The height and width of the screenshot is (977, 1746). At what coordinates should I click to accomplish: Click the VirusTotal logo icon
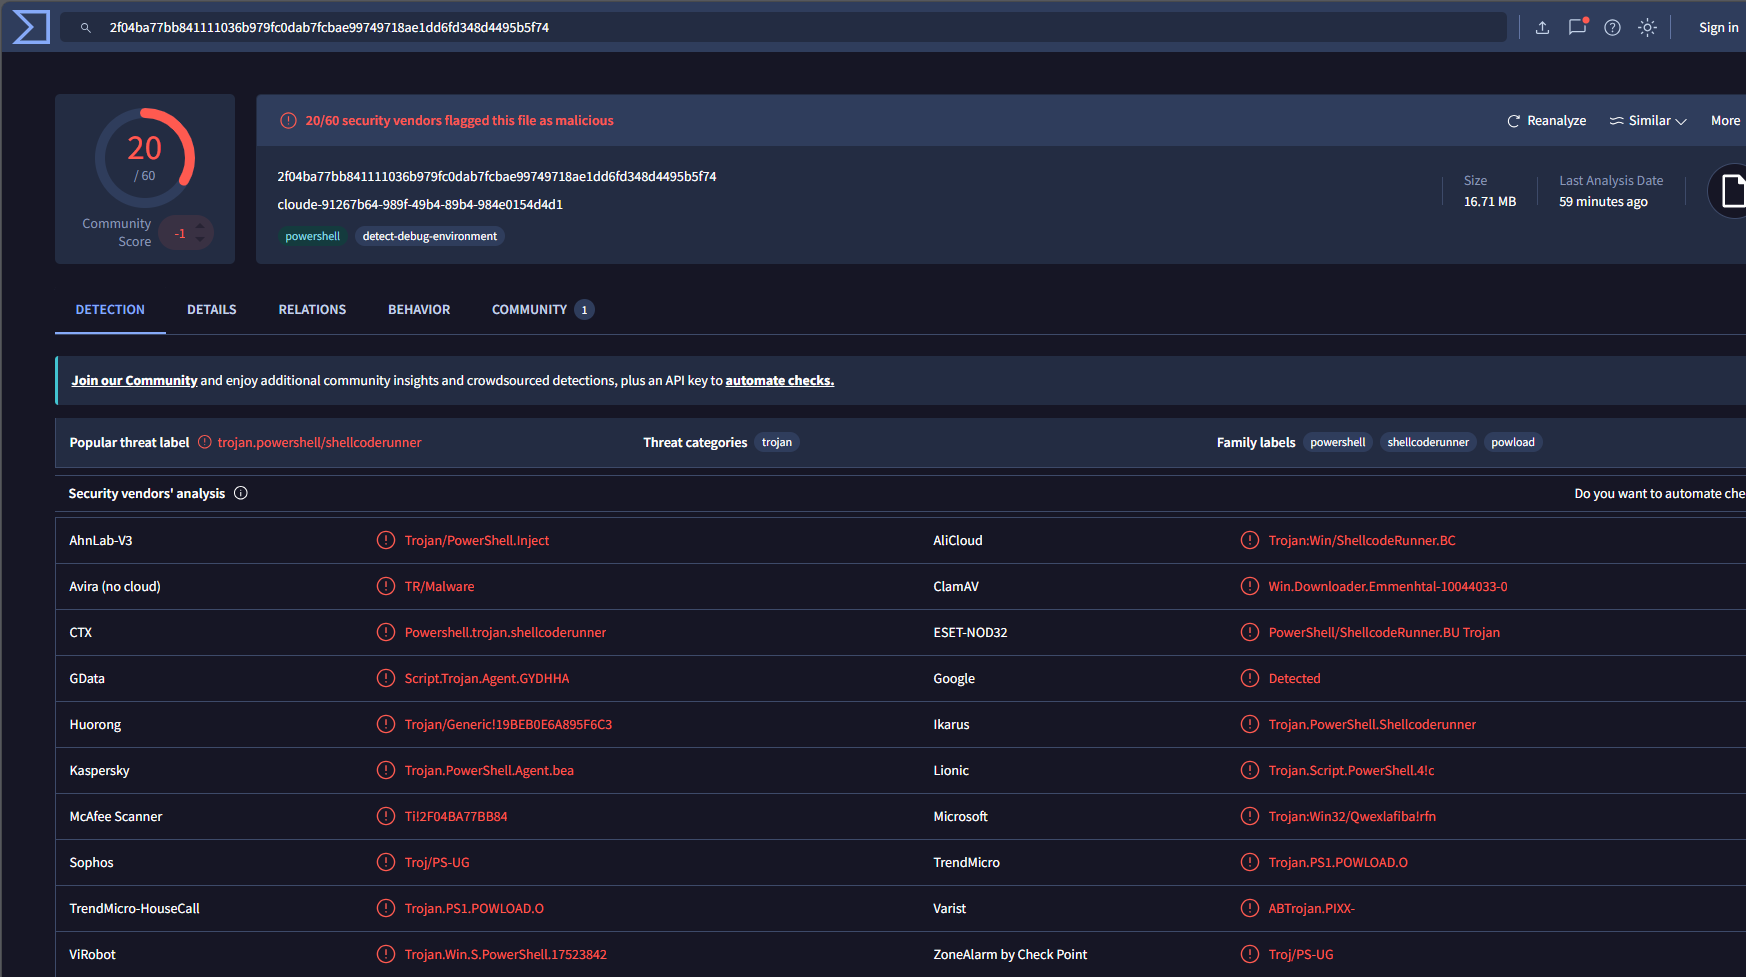31,27
